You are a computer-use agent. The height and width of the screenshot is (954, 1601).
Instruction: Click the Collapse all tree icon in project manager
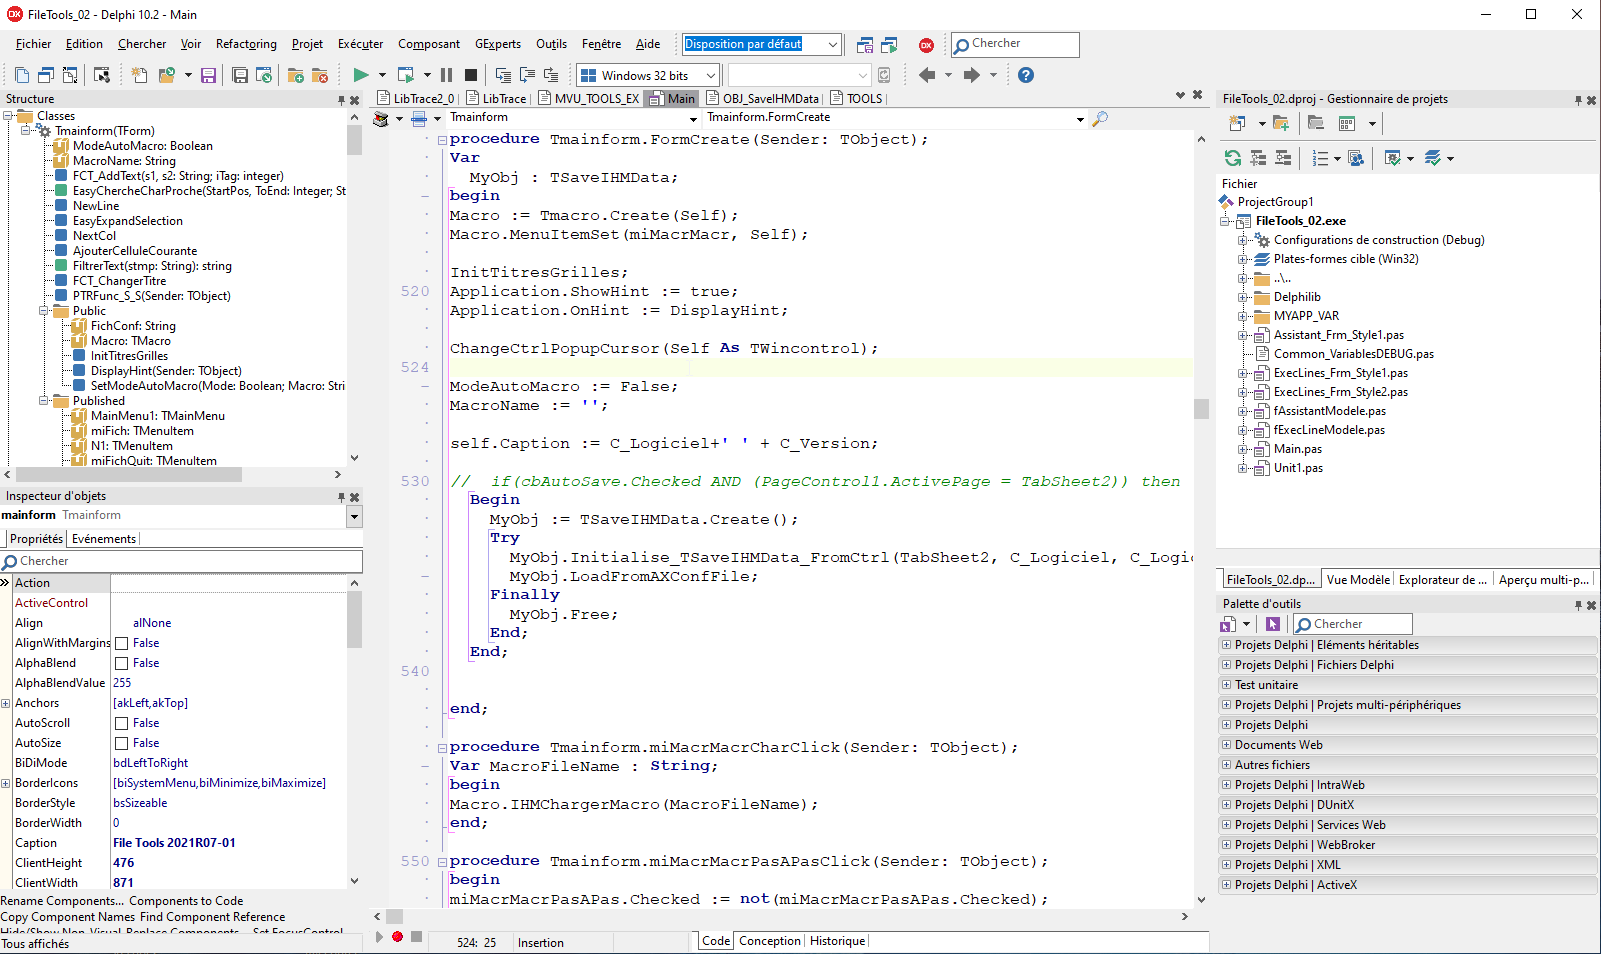pos(1283,158)
